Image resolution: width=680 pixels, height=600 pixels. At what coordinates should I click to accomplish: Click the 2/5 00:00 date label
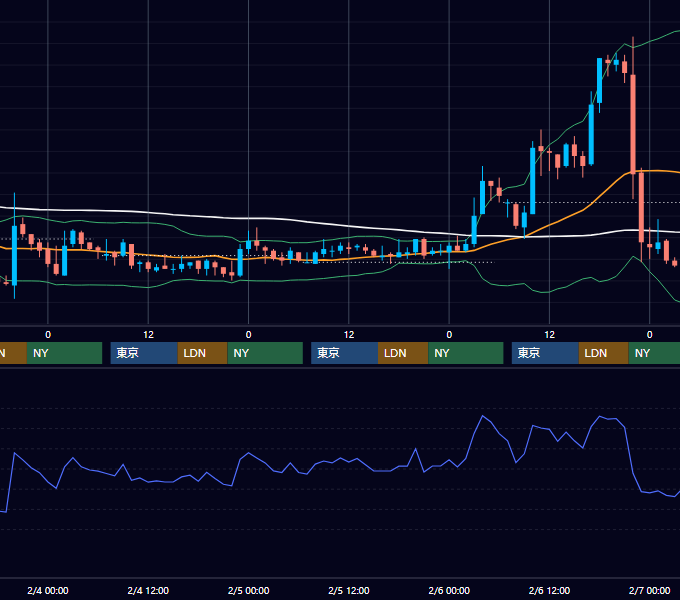[248, 590]
